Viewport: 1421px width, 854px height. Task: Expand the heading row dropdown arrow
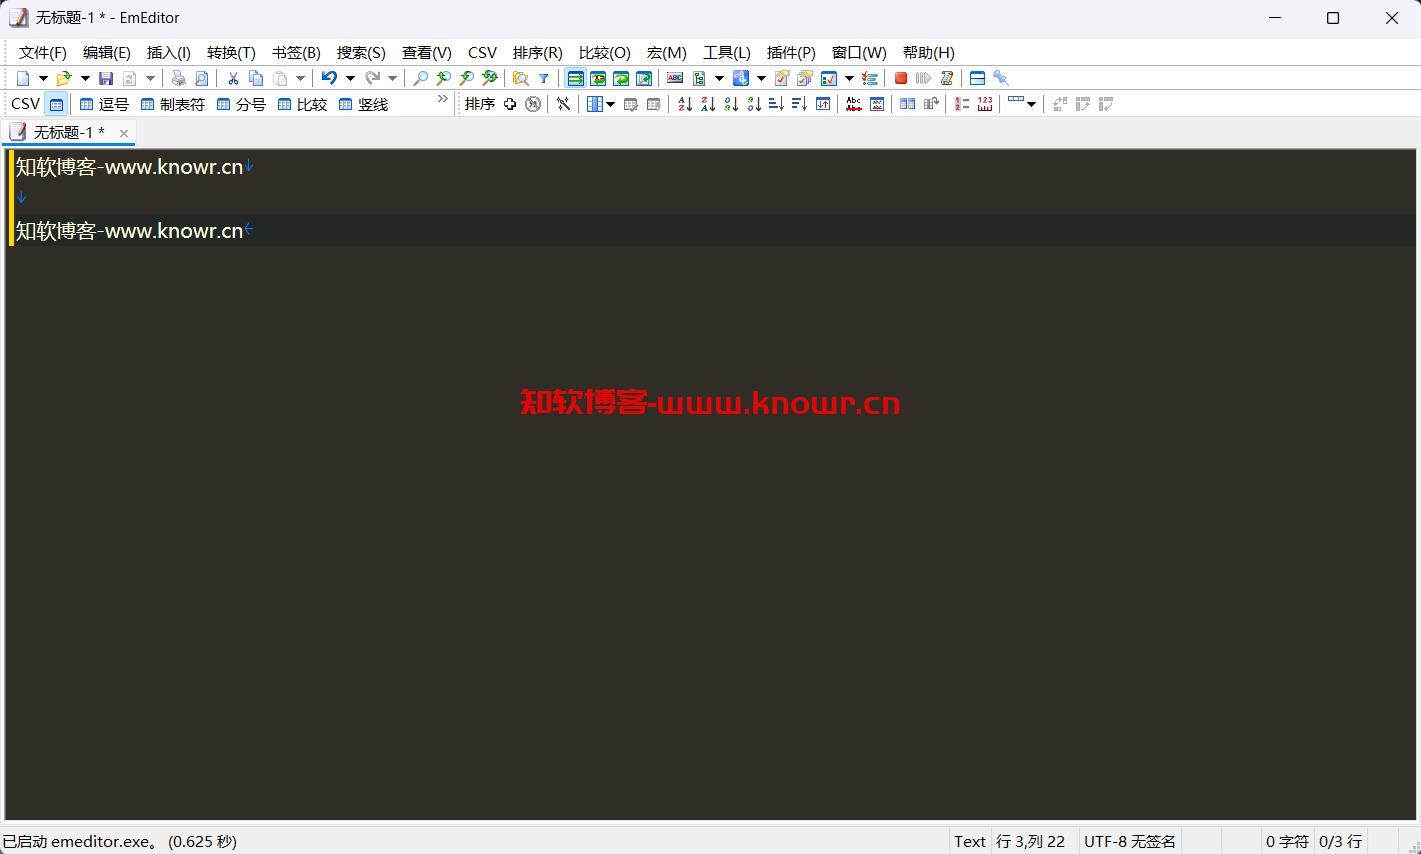pos(1031,104)
